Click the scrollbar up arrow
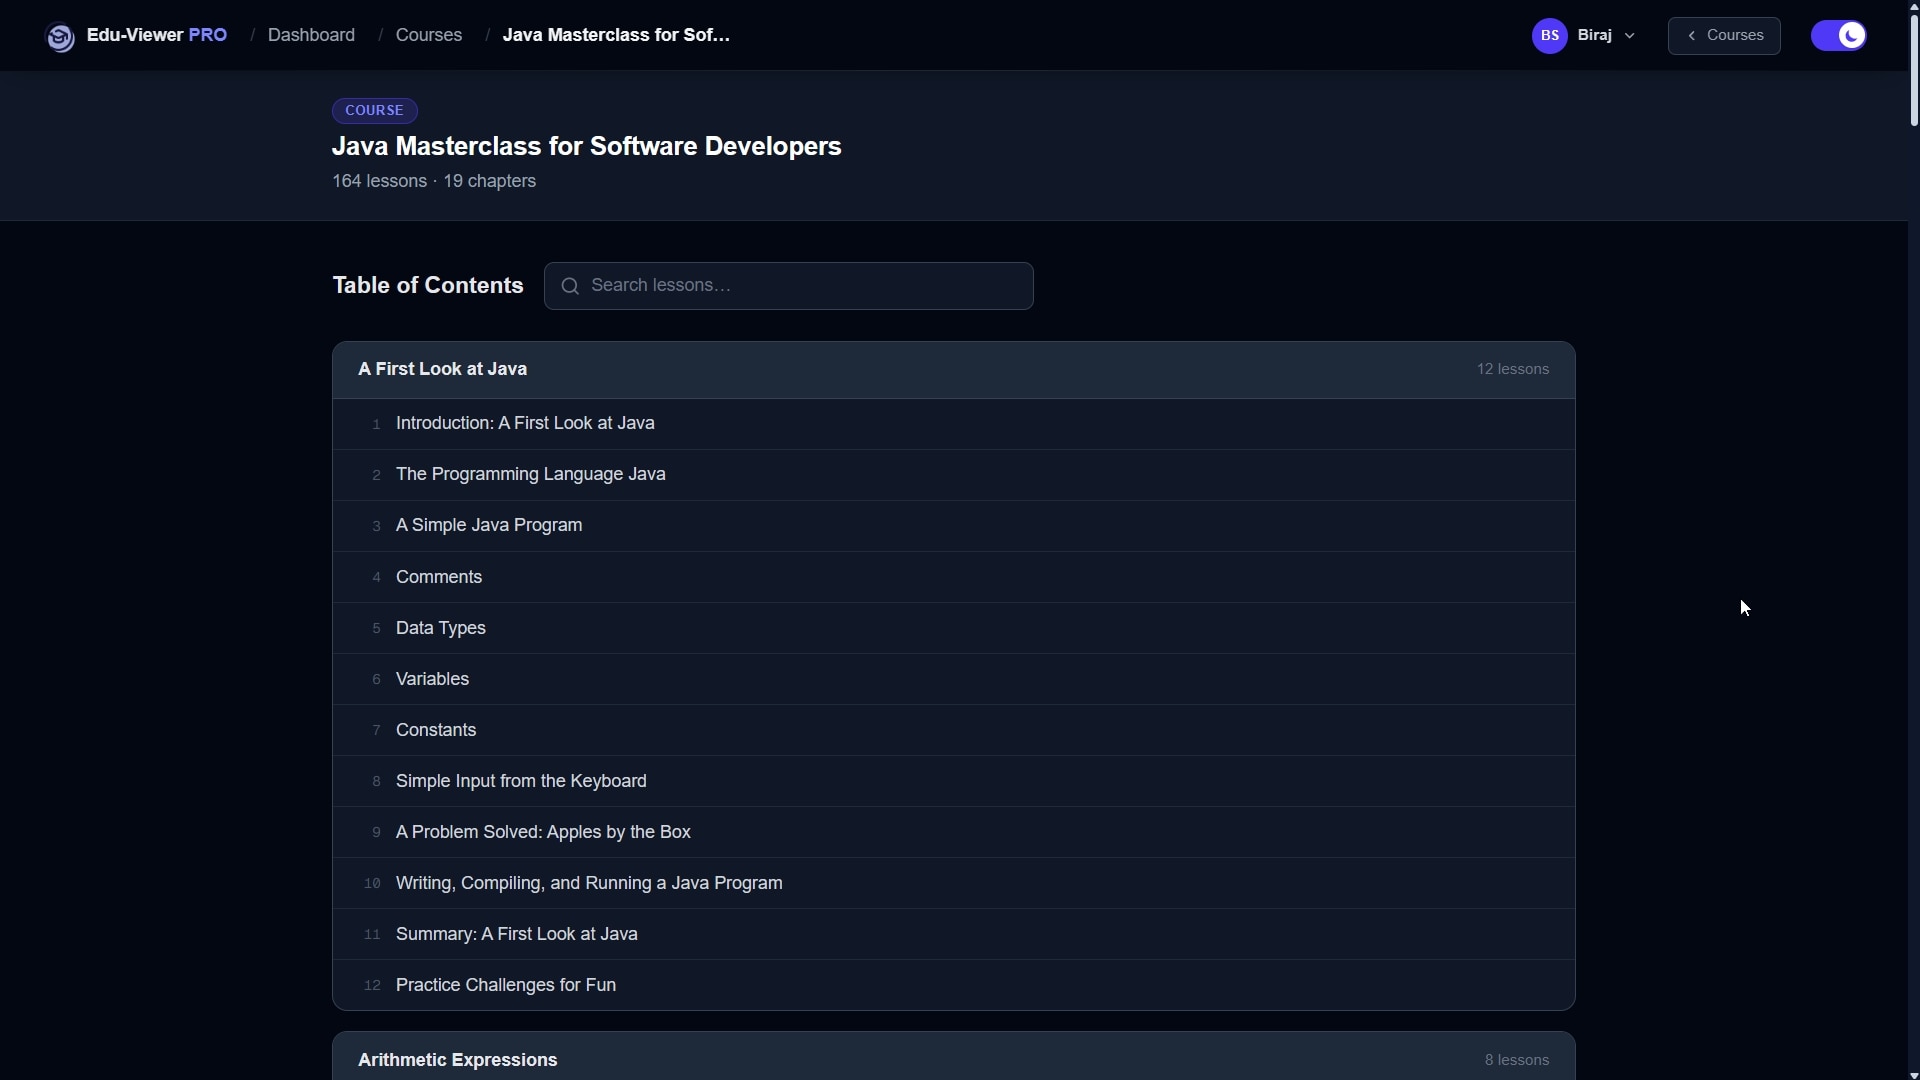This screenshot has width=1920, height=1080. coord(1913,8)
